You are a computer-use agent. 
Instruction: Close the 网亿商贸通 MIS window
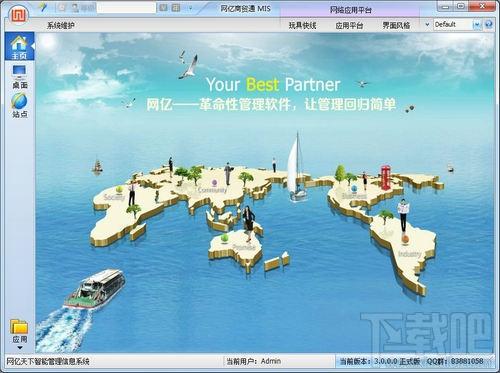coord(482,6)
